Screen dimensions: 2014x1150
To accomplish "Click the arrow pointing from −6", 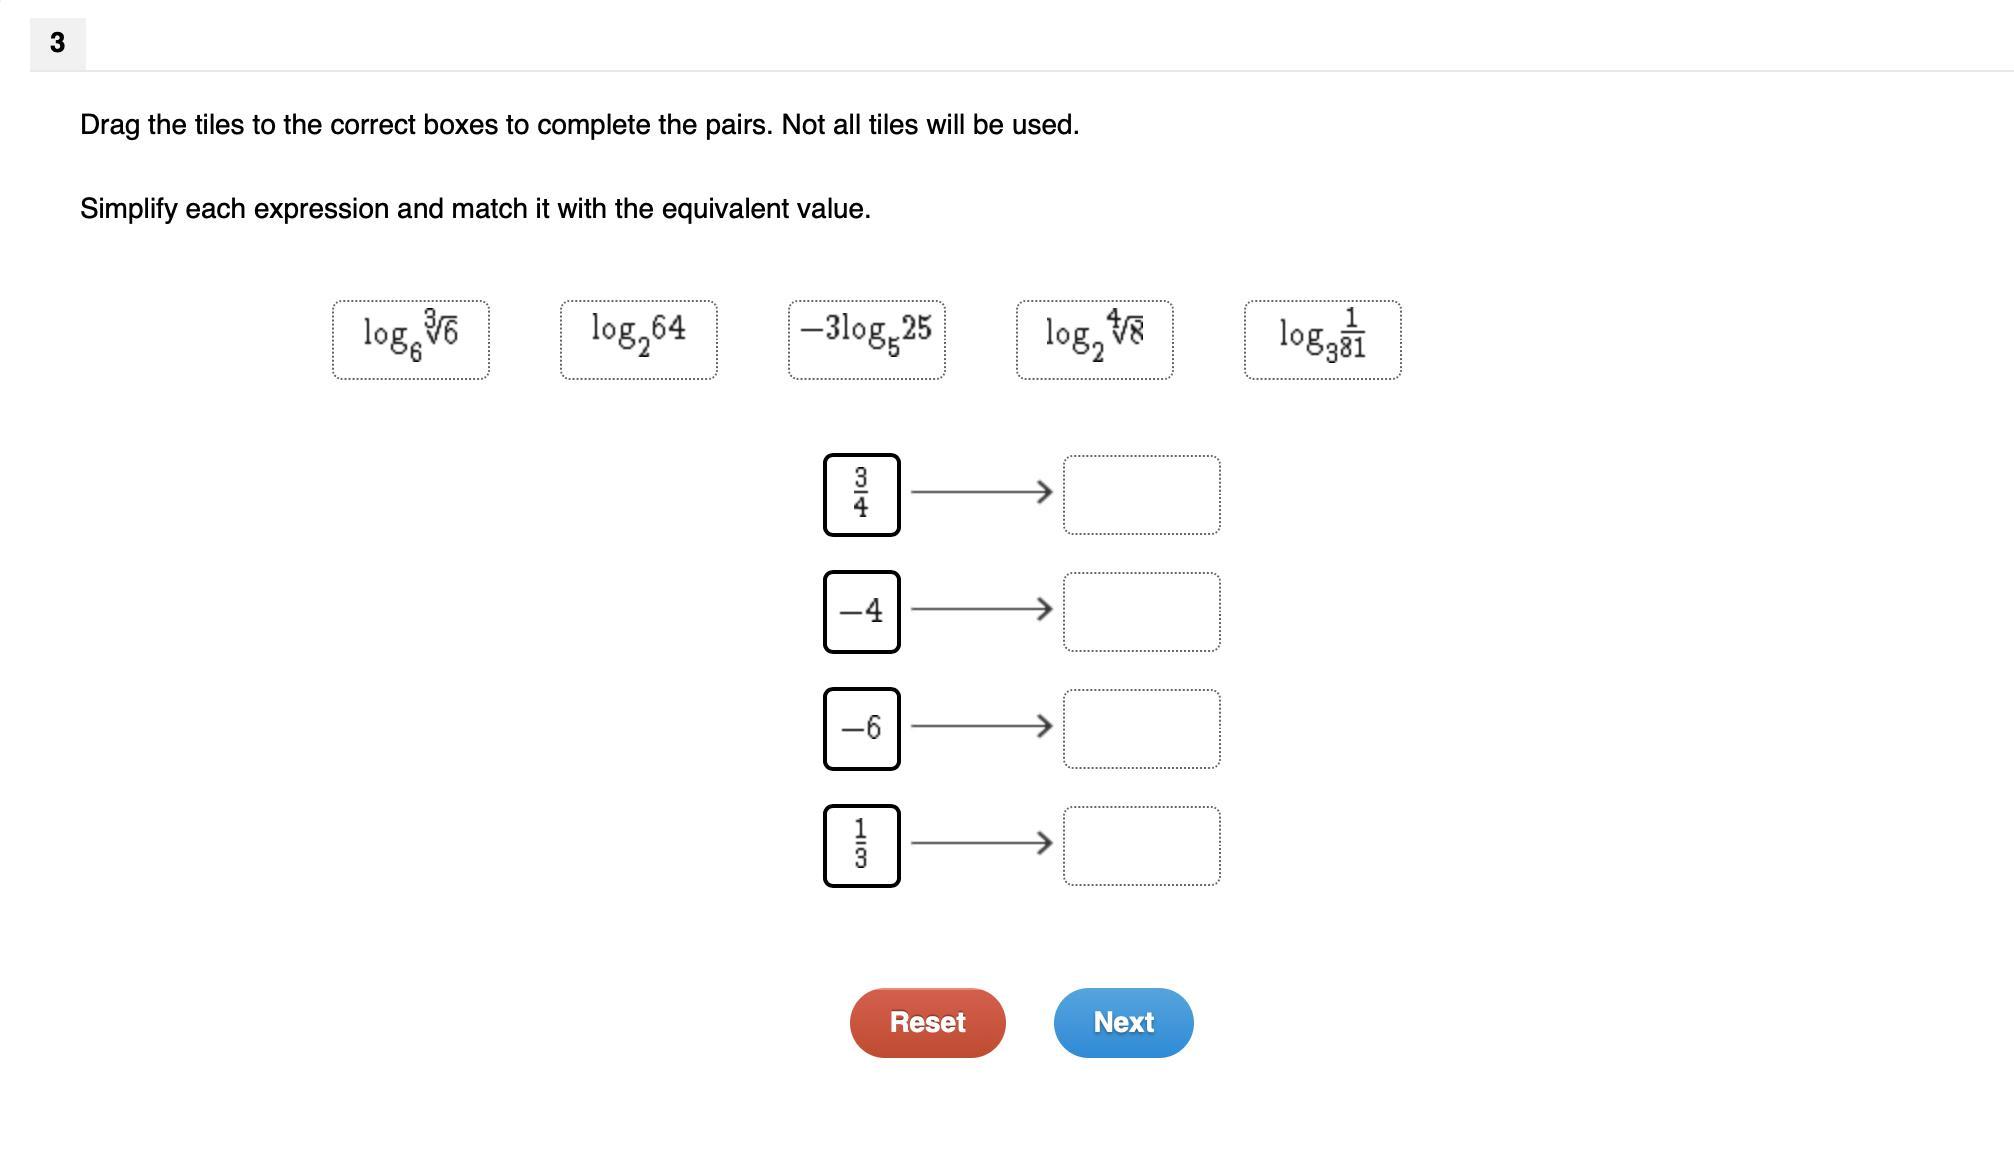I will tap(981, 726).
